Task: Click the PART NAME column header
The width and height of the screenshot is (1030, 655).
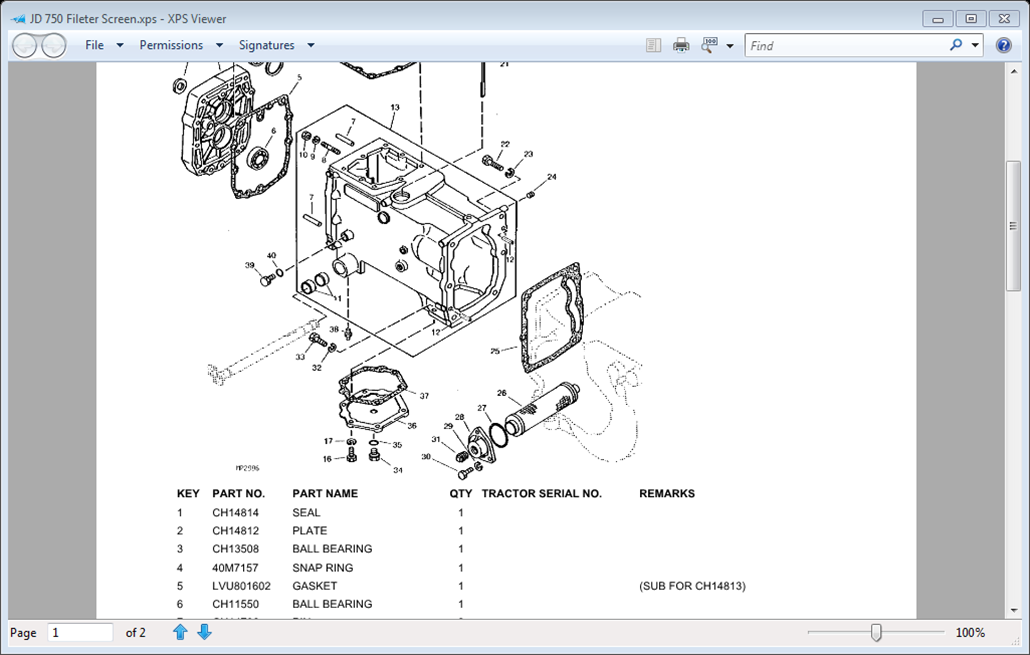Action: point(325,493)
